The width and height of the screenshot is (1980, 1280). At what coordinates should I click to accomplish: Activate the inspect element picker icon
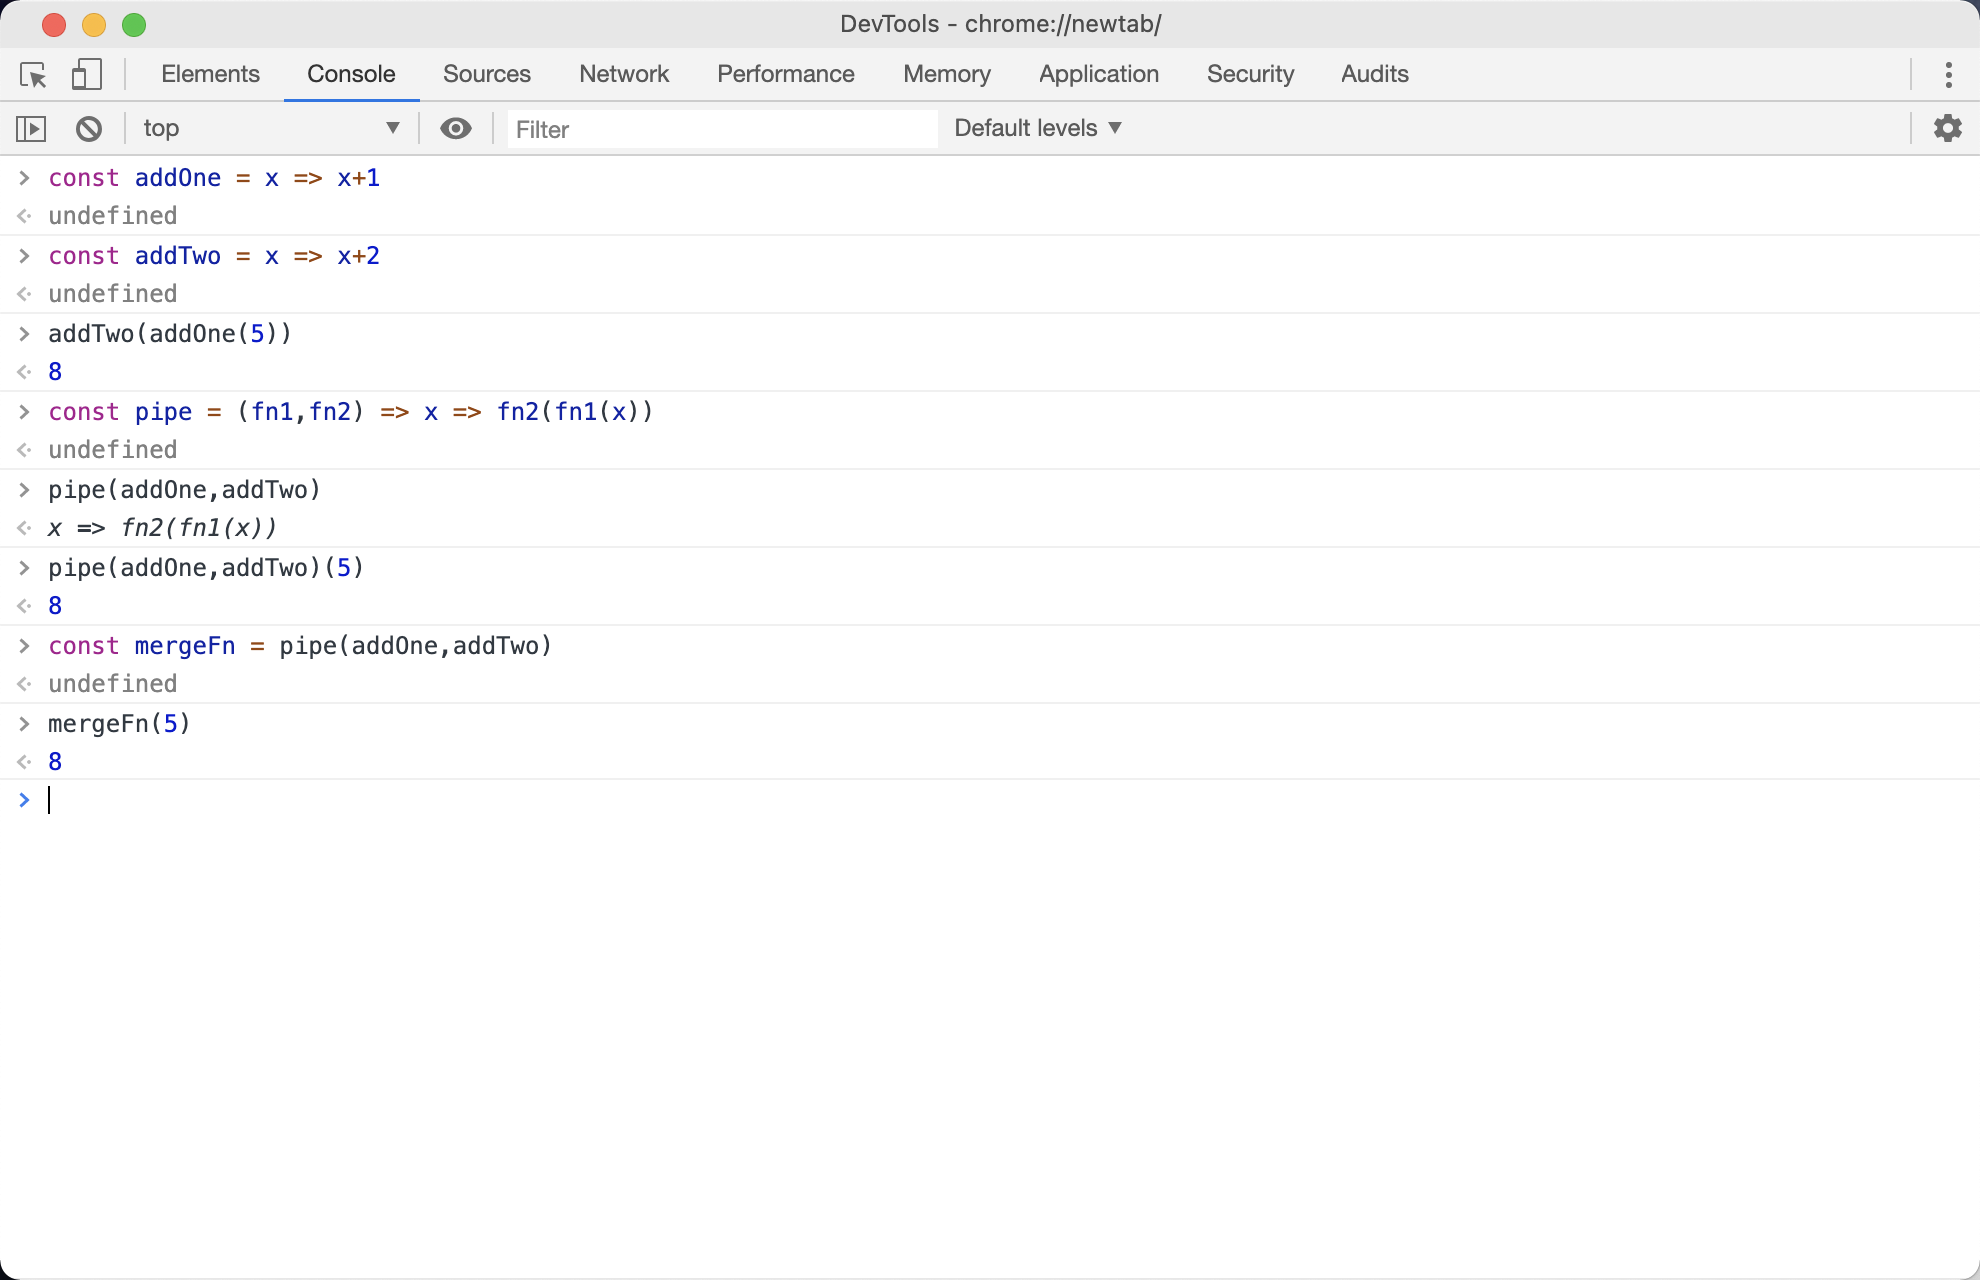coord(33,75)
